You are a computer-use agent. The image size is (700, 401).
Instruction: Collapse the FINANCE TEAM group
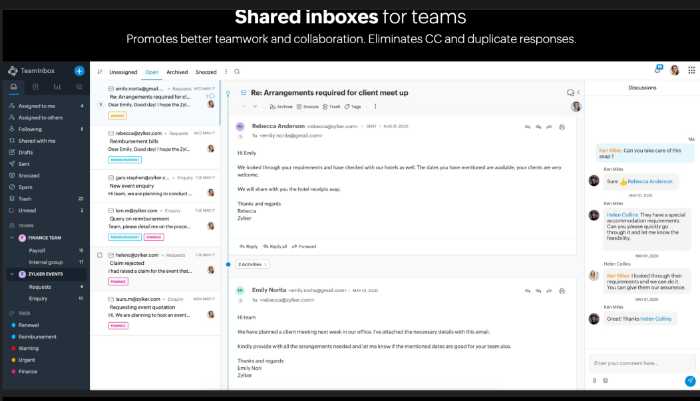coord(12,238)
